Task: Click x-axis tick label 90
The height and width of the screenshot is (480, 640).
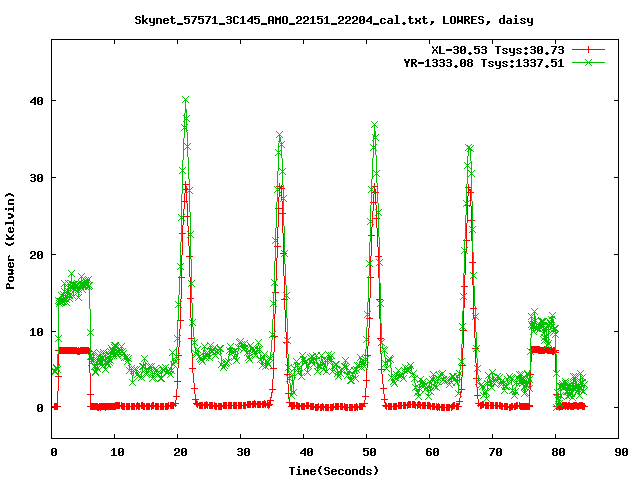Action: point(621,452)
